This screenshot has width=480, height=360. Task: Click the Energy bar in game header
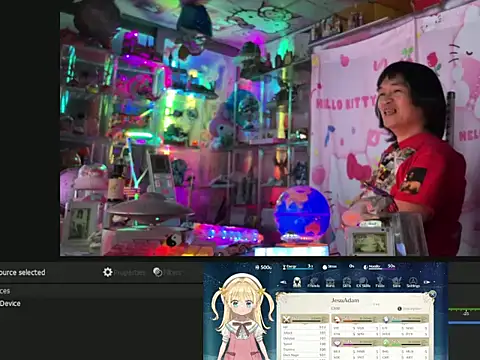tap(298, 267)
